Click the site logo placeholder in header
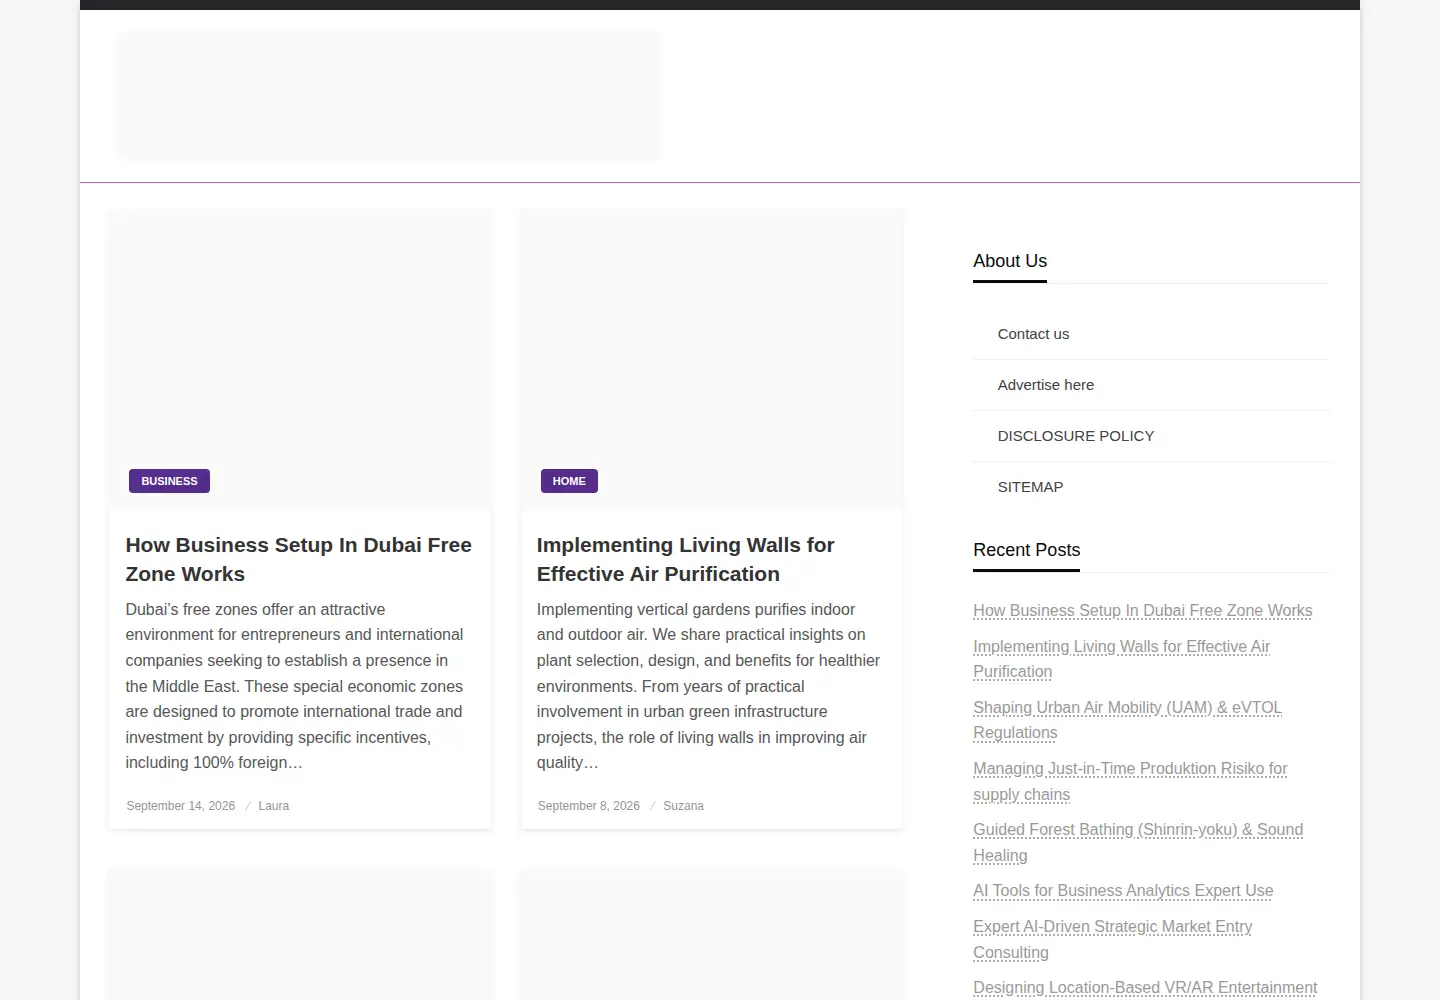1440x1000 pixels. point(388,96)
